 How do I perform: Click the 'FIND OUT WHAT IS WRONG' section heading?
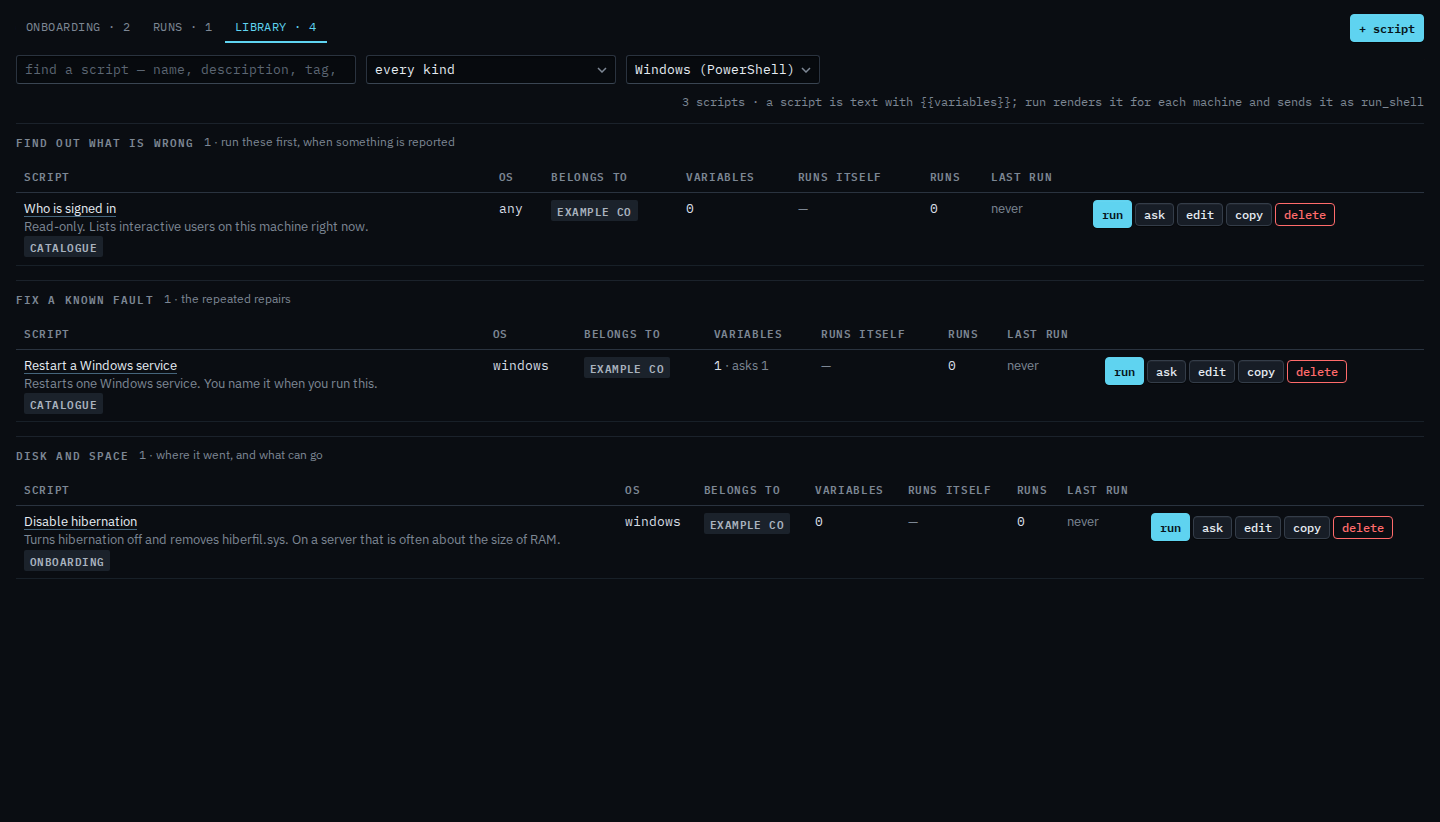click(x=105, y=143)
